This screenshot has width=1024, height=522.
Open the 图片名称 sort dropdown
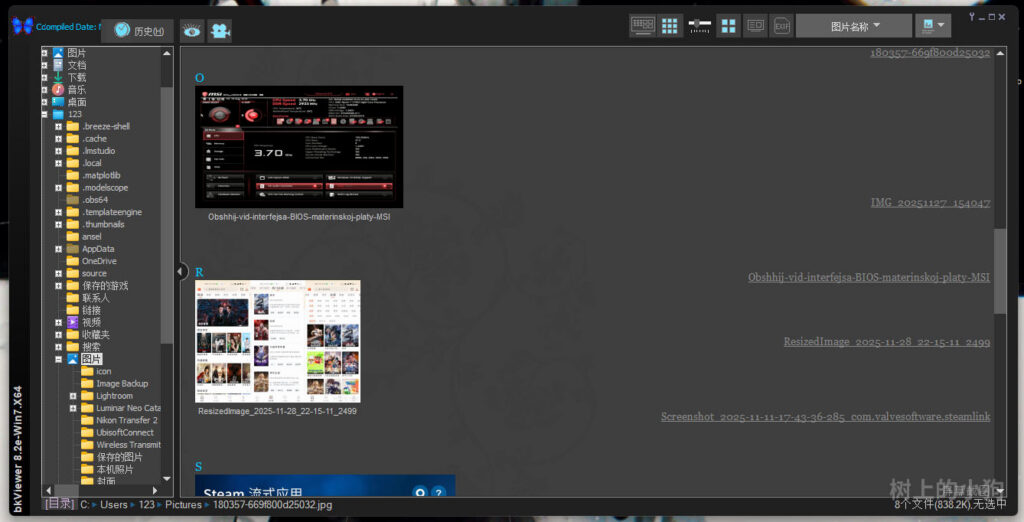pyautogui.click(x=853, y=26)
